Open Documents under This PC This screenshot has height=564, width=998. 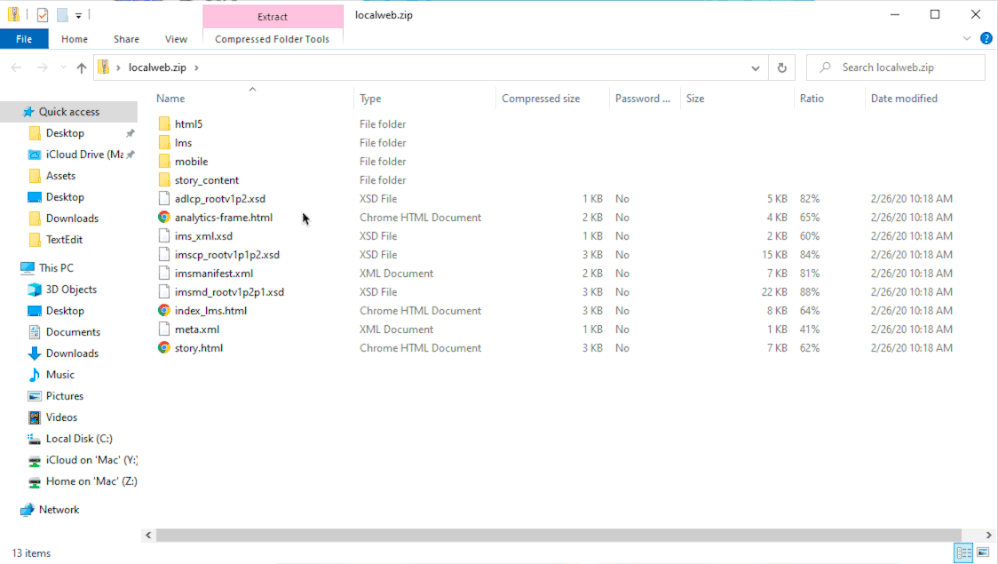pos(73,332)
